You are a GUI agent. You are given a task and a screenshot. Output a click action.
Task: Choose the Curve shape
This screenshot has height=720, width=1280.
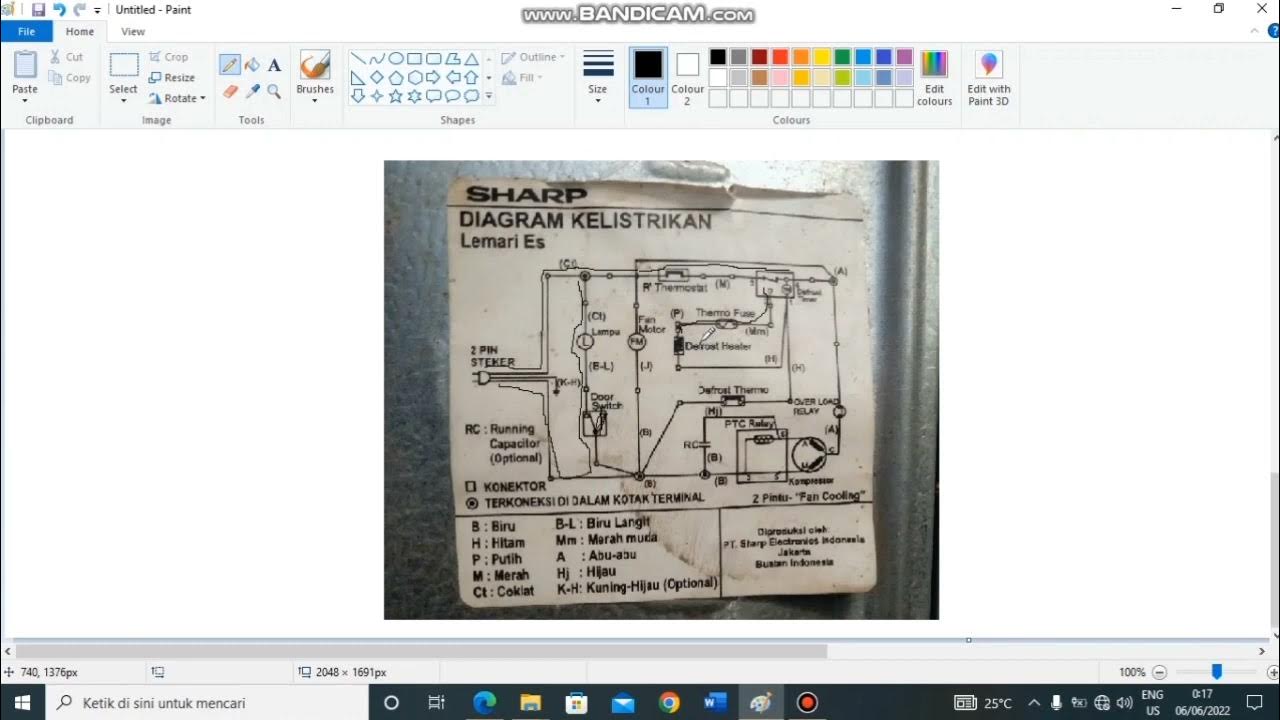pyautogui.click(x=377, y=59)
